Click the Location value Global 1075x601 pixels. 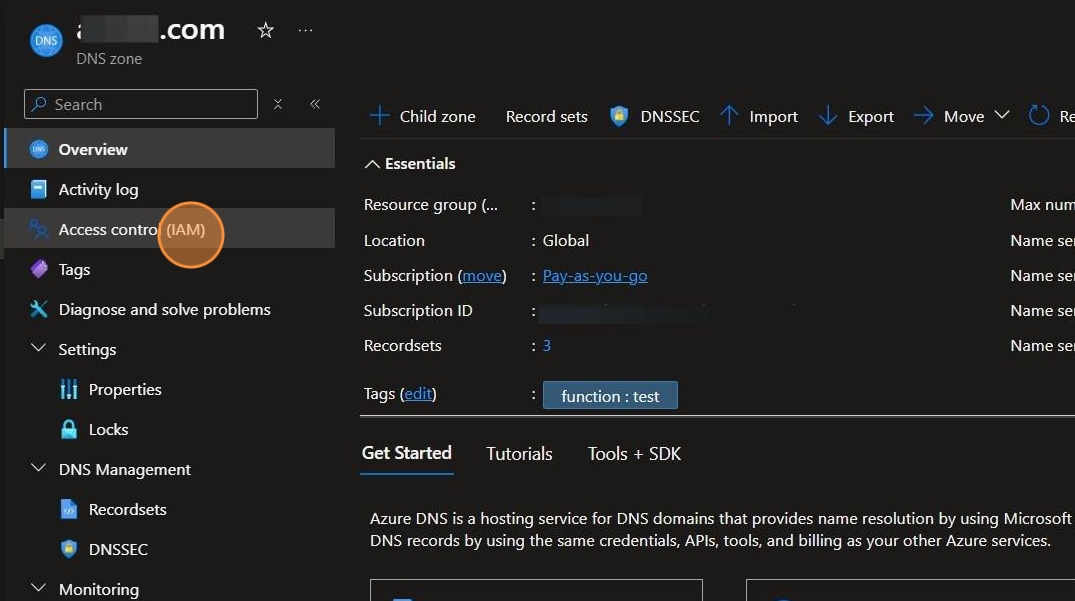(566, 241)
